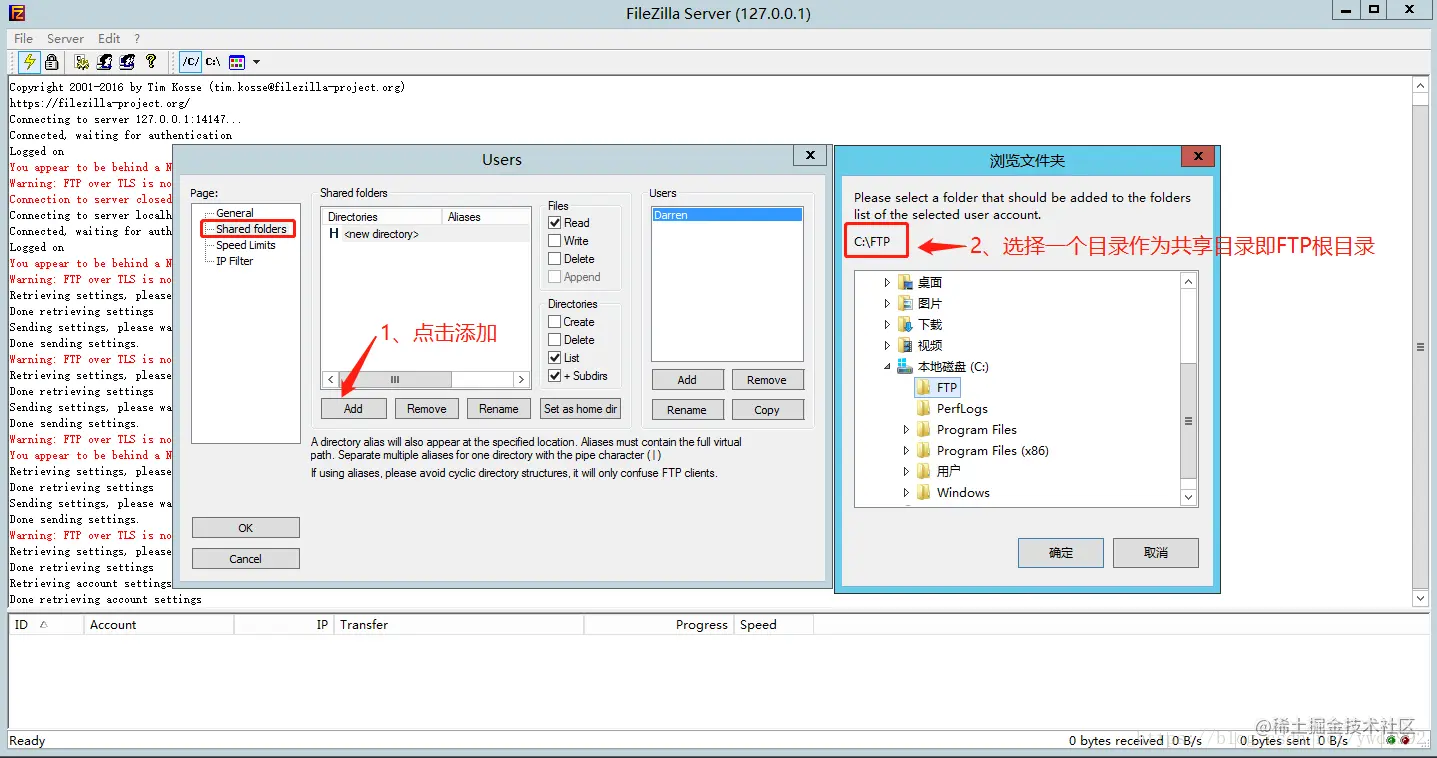1437x758 pixels.
Task: Click the Program Files (x86) folder icon
Action: click(x=924, y=450)
